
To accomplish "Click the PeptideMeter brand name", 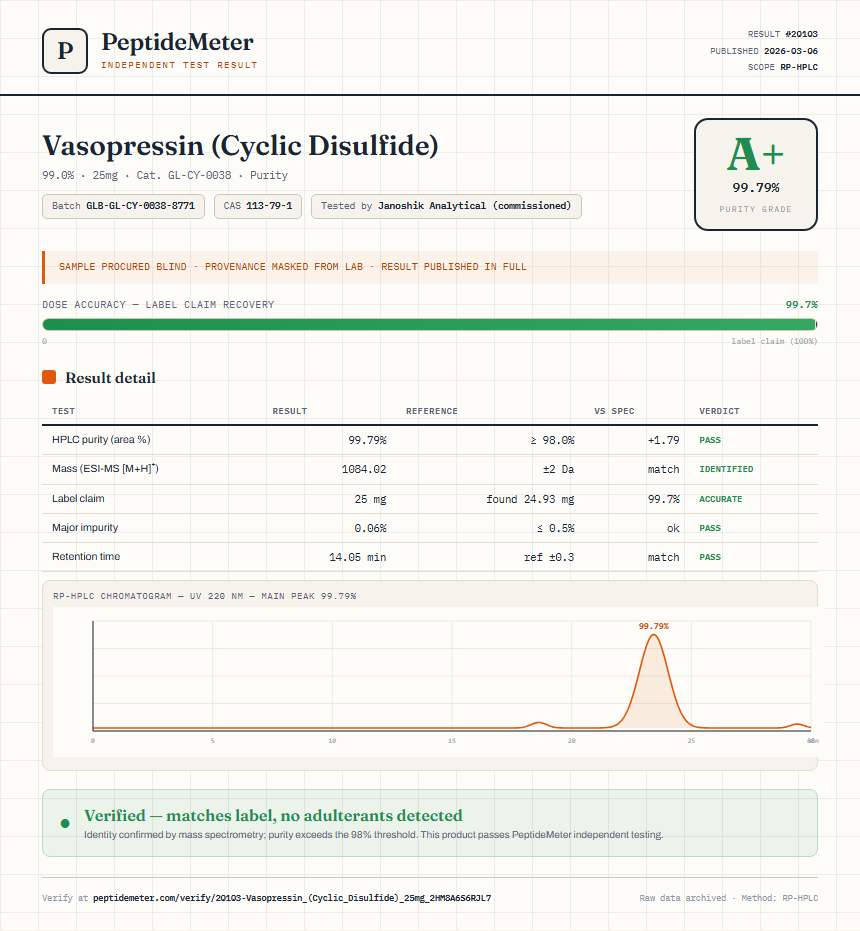I will (178, 43).
